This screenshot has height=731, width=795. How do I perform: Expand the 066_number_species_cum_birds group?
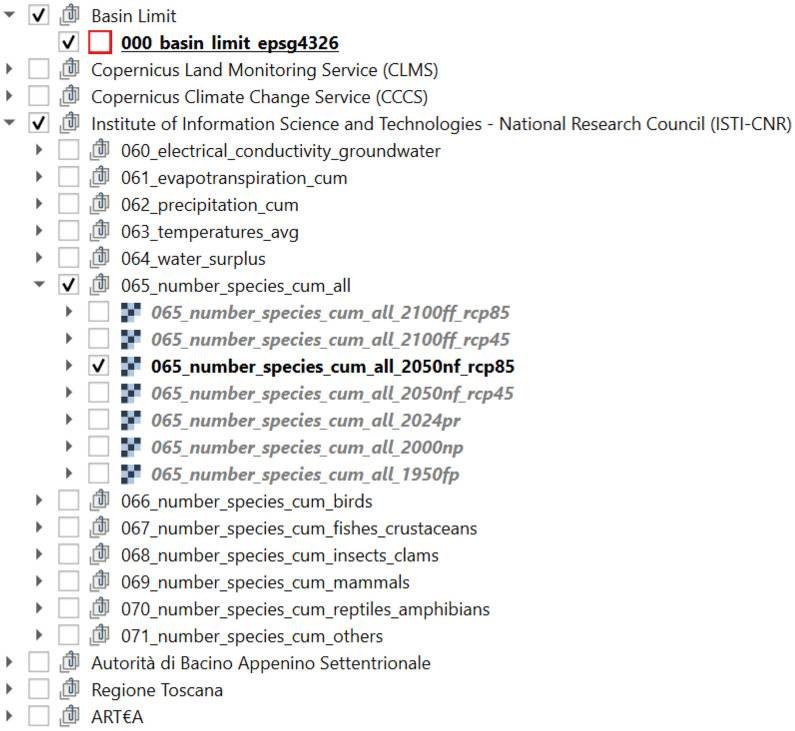pos(39,500)
